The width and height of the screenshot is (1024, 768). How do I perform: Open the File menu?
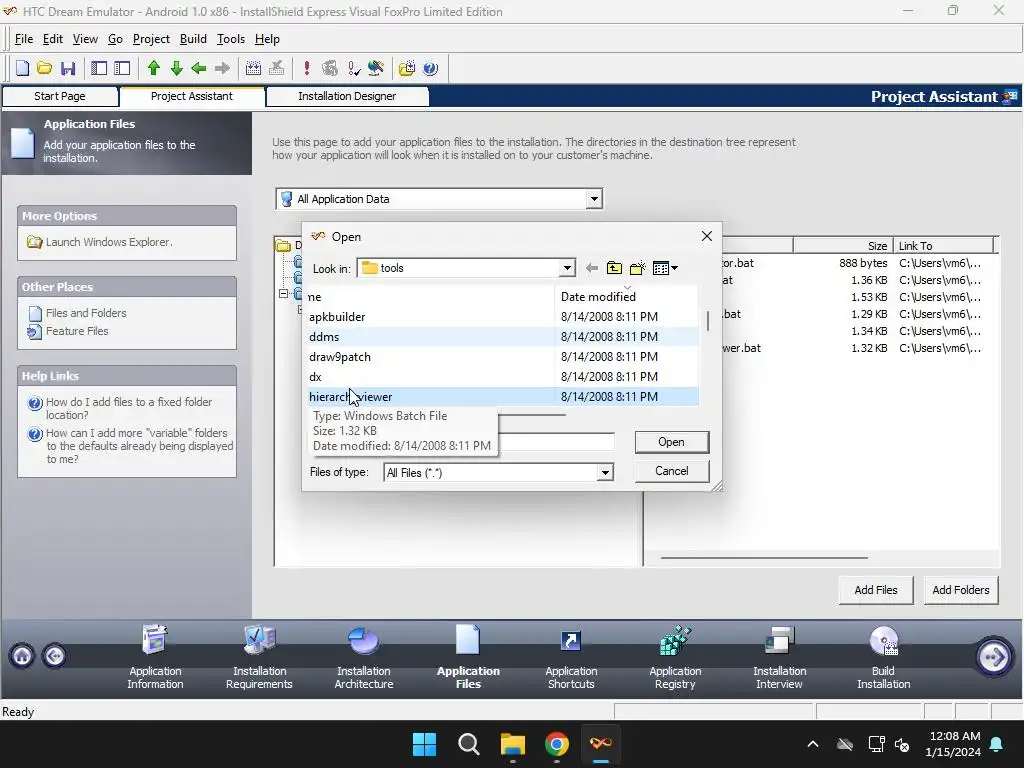coord(24,39)
